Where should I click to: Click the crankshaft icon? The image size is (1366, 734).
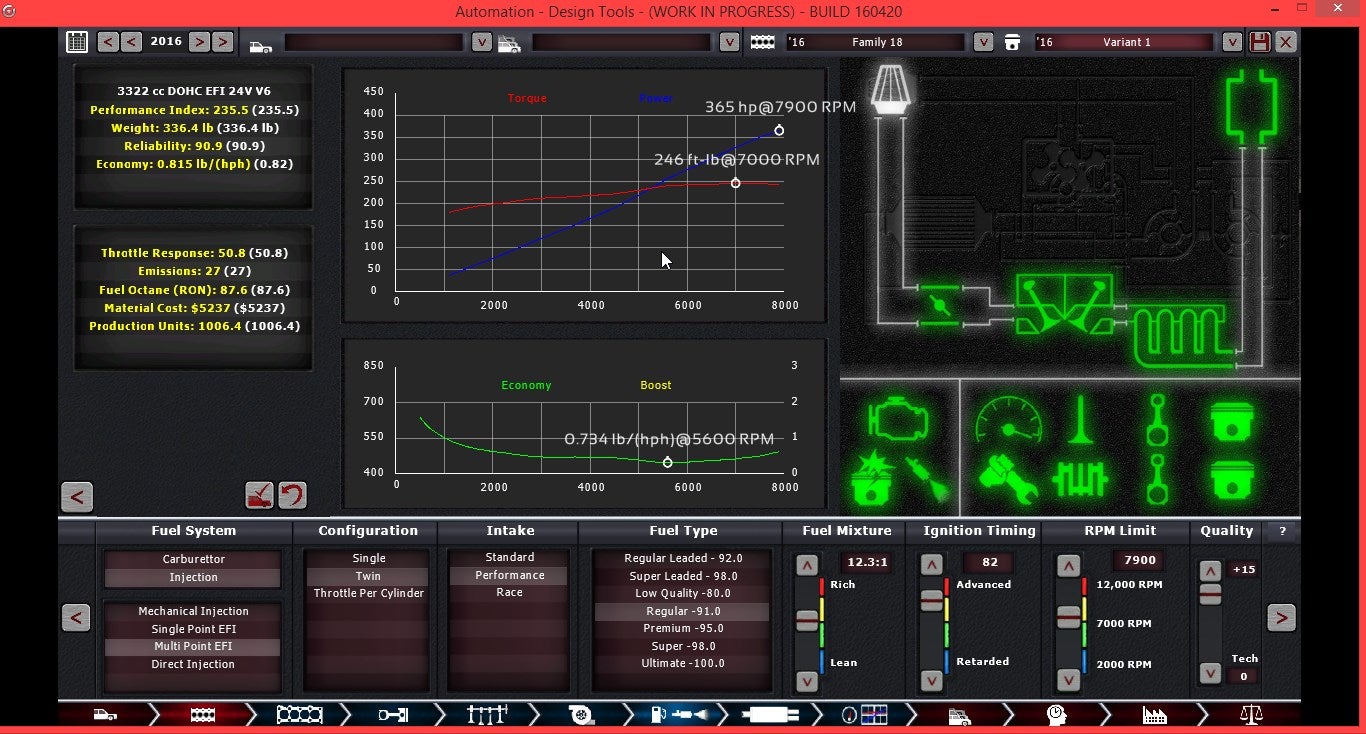click(x=1080, y=479)
